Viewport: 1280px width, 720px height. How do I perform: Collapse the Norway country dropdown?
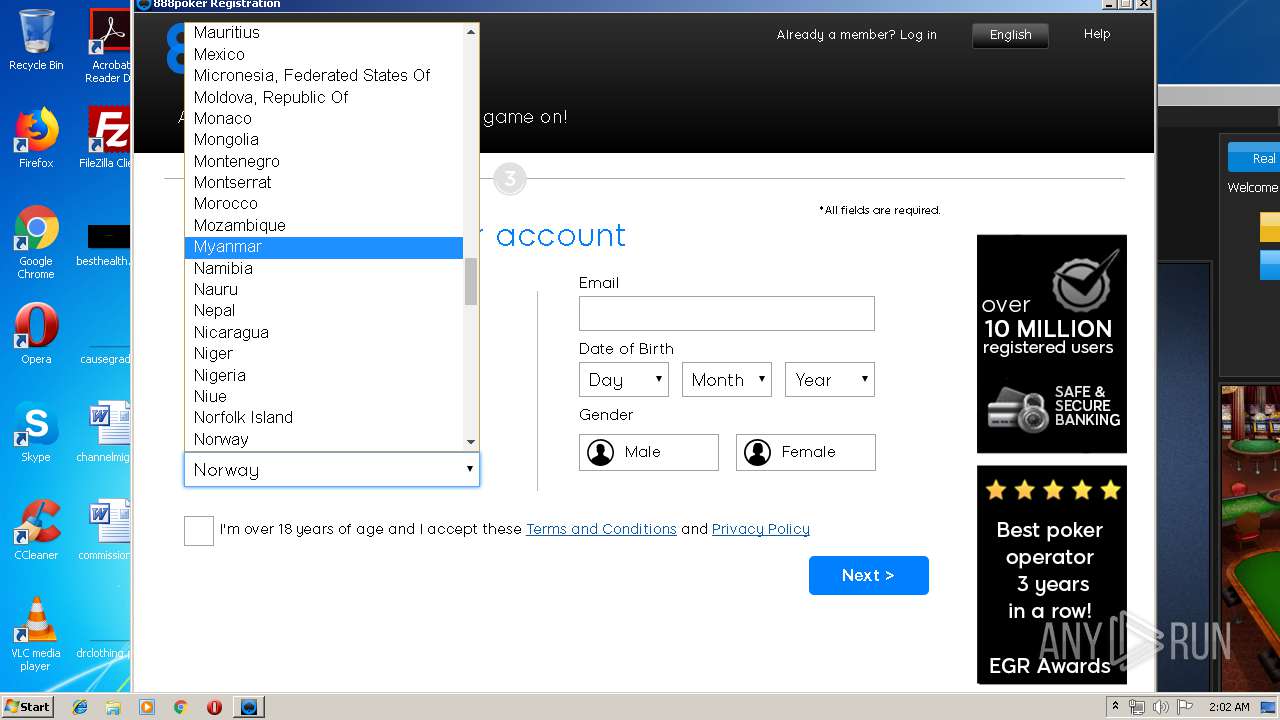tap(332, 470)
